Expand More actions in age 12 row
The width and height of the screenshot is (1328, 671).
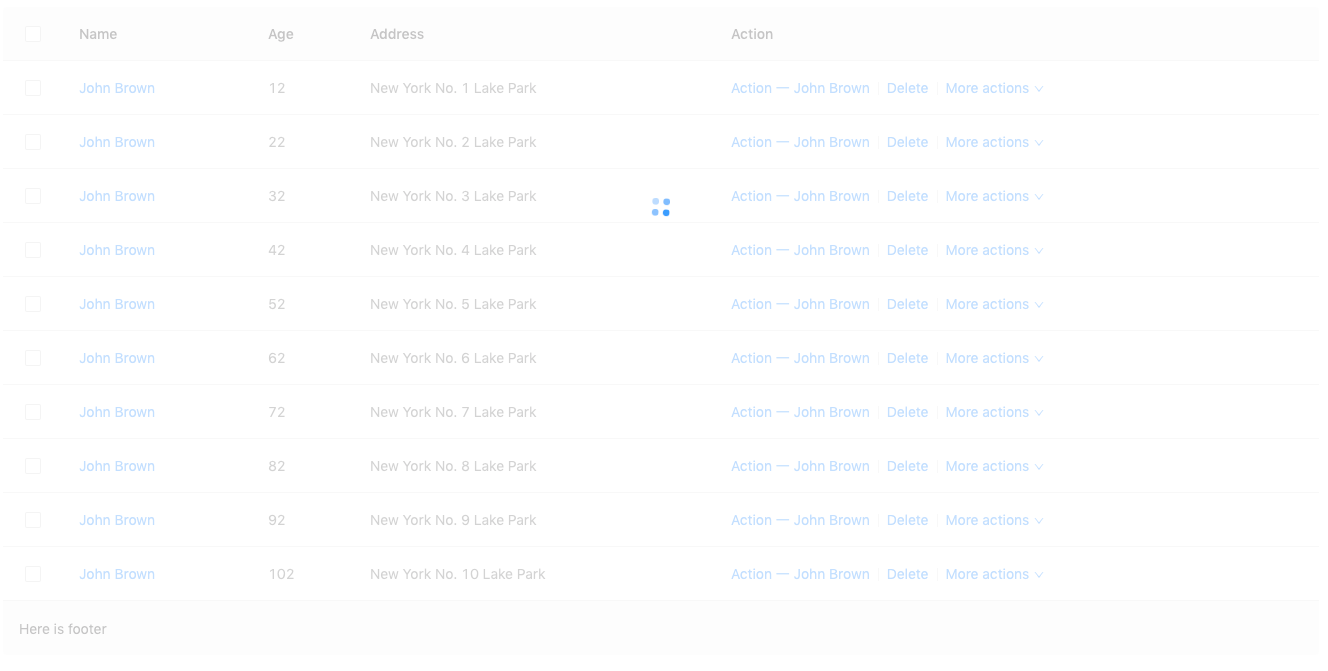click(x=994, y=88)
